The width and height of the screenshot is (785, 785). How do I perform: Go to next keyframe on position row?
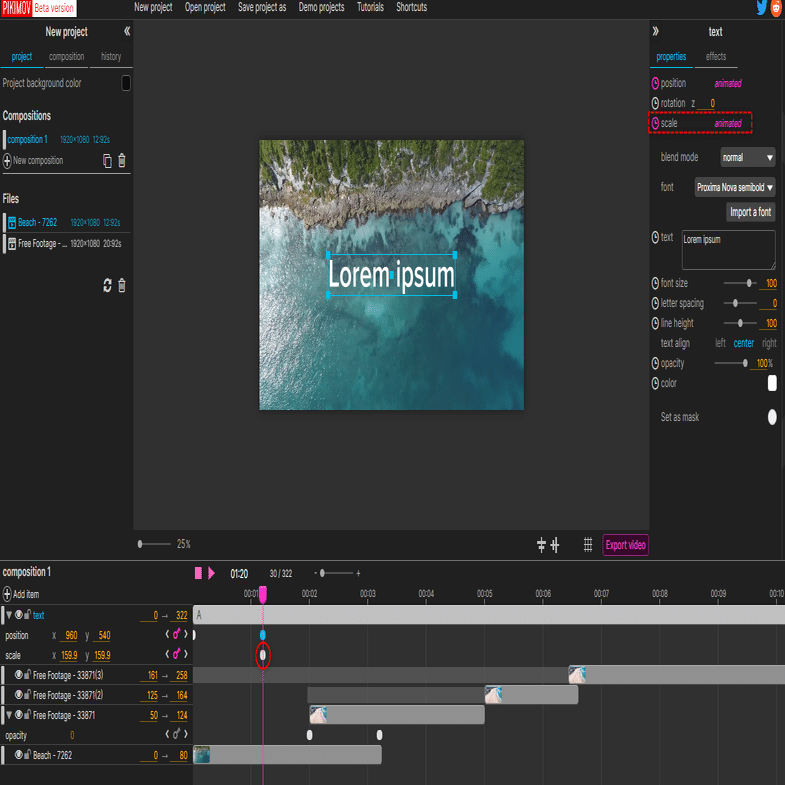click(x=186, y=634)
